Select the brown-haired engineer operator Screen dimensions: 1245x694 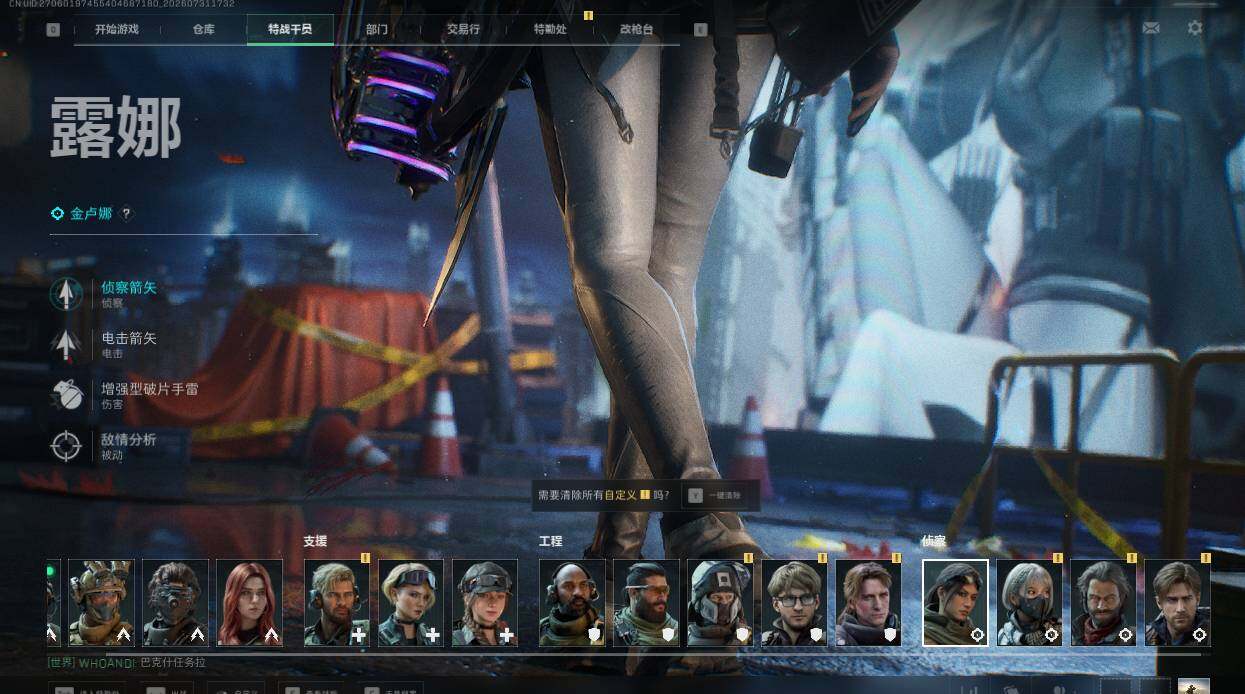coord(868,603)
